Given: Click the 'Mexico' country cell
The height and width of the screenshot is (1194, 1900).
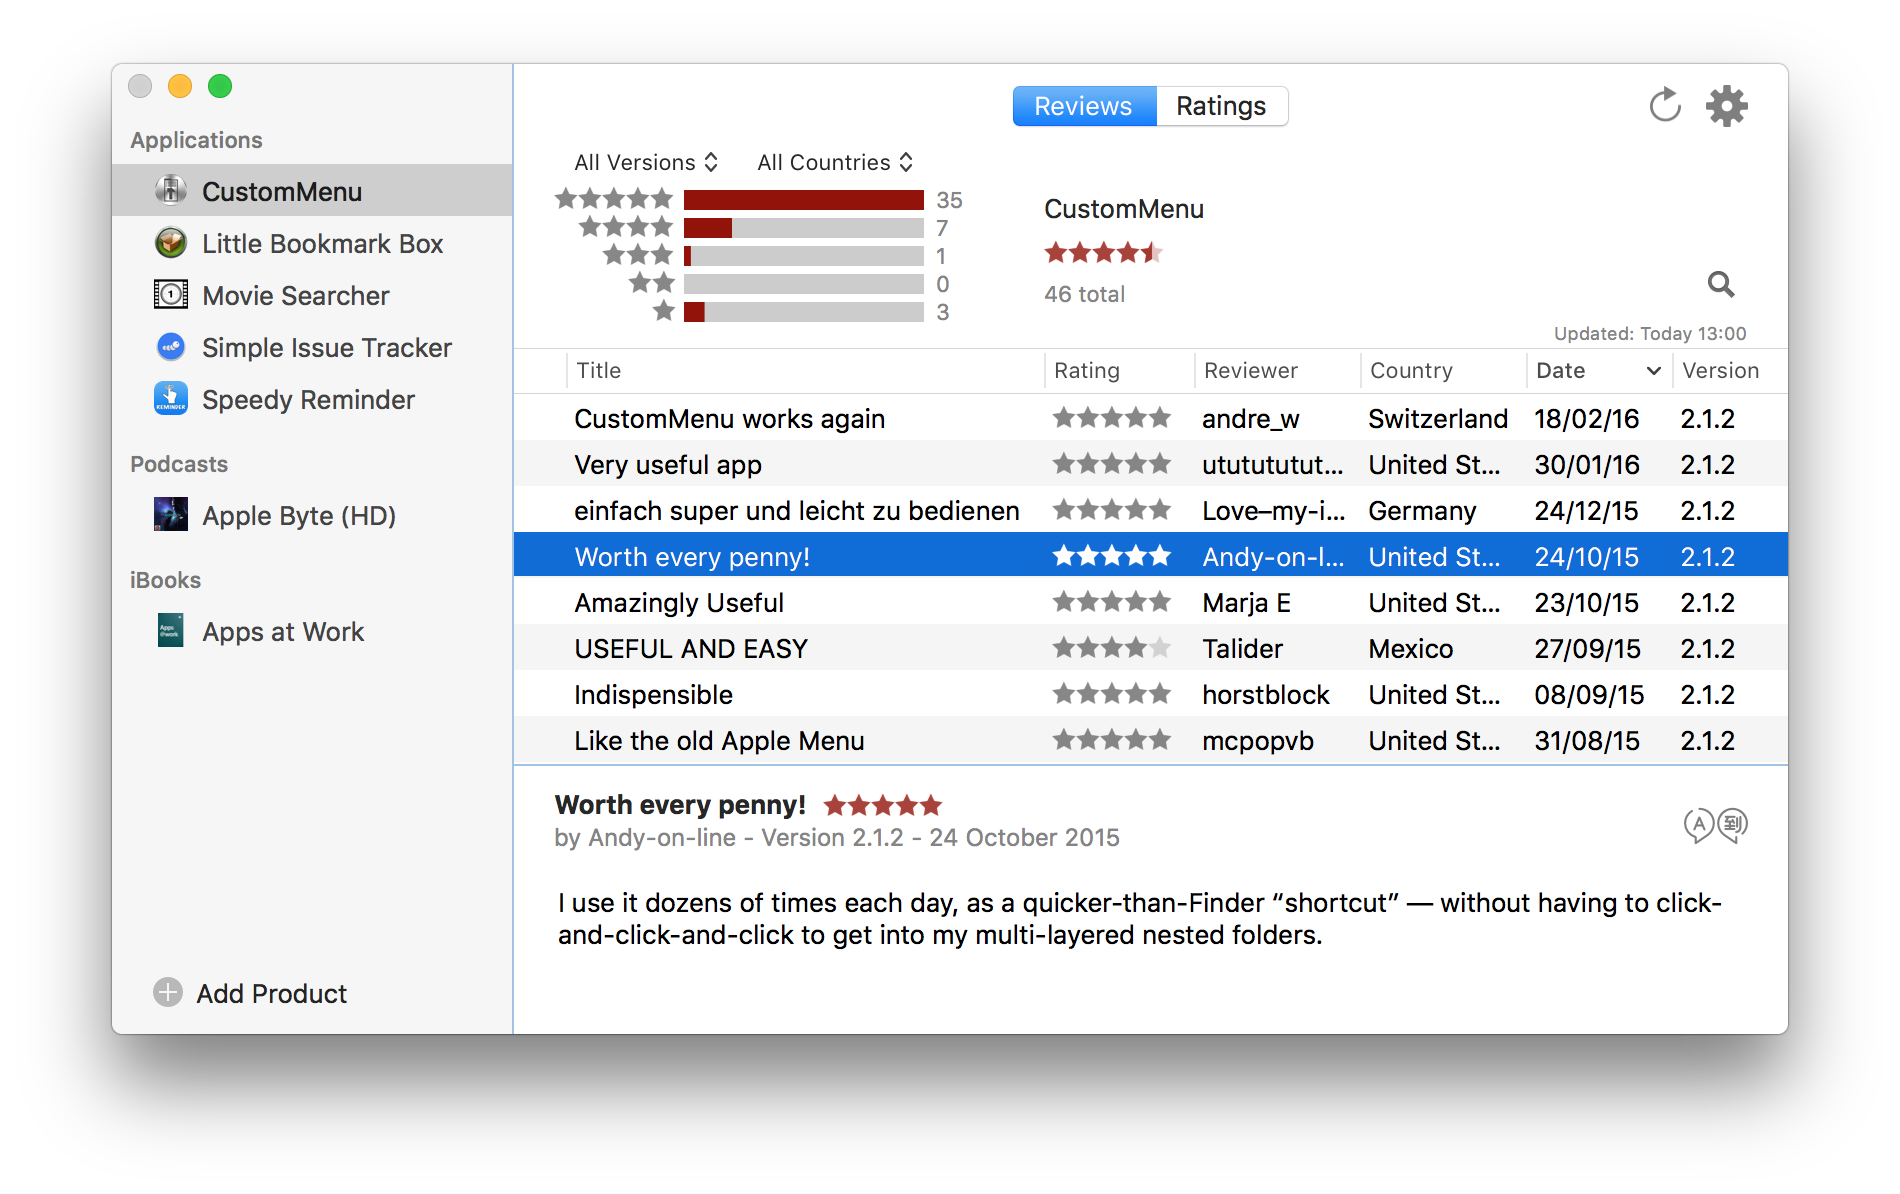Looking at the screenshot, I should tap(1410, 649).
